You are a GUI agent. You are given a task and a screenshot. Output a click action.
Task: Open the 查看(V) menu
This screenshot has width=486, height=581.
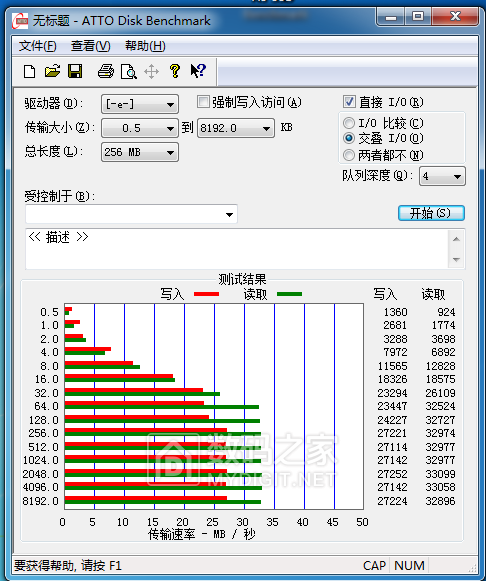point(90,46)
